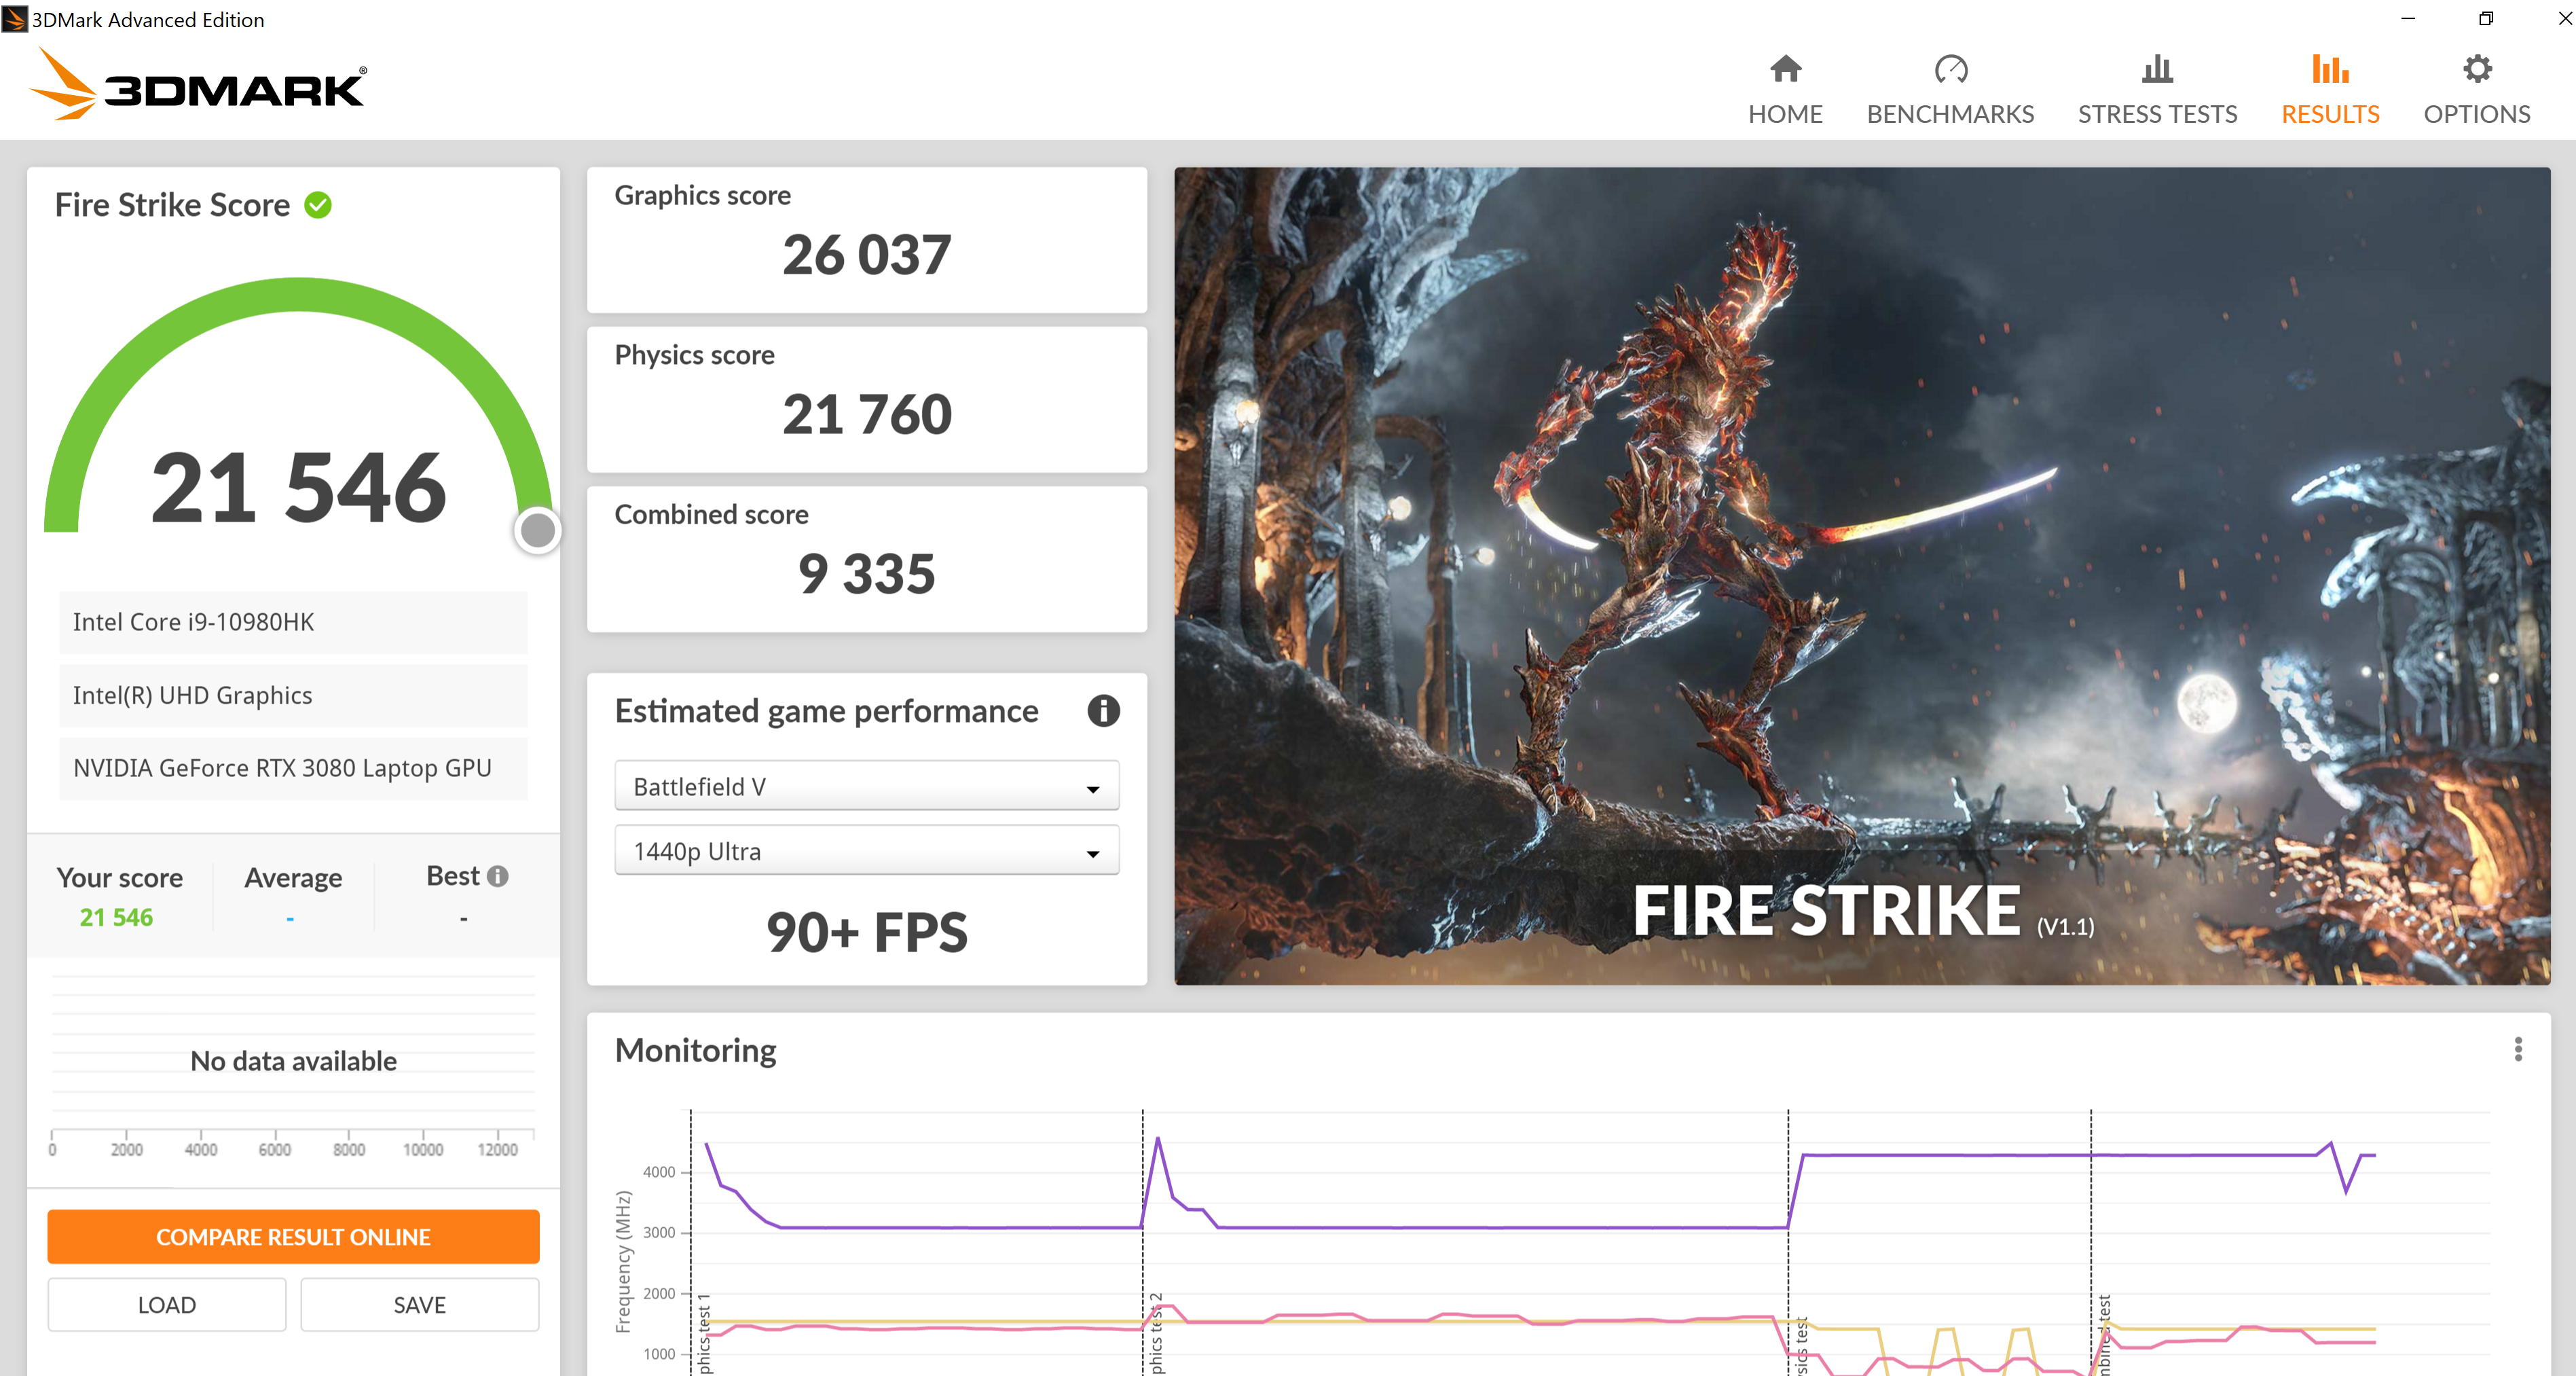Click the LOAD button
Viewport: 2576px width, 1376px height.
point(167,1305)
